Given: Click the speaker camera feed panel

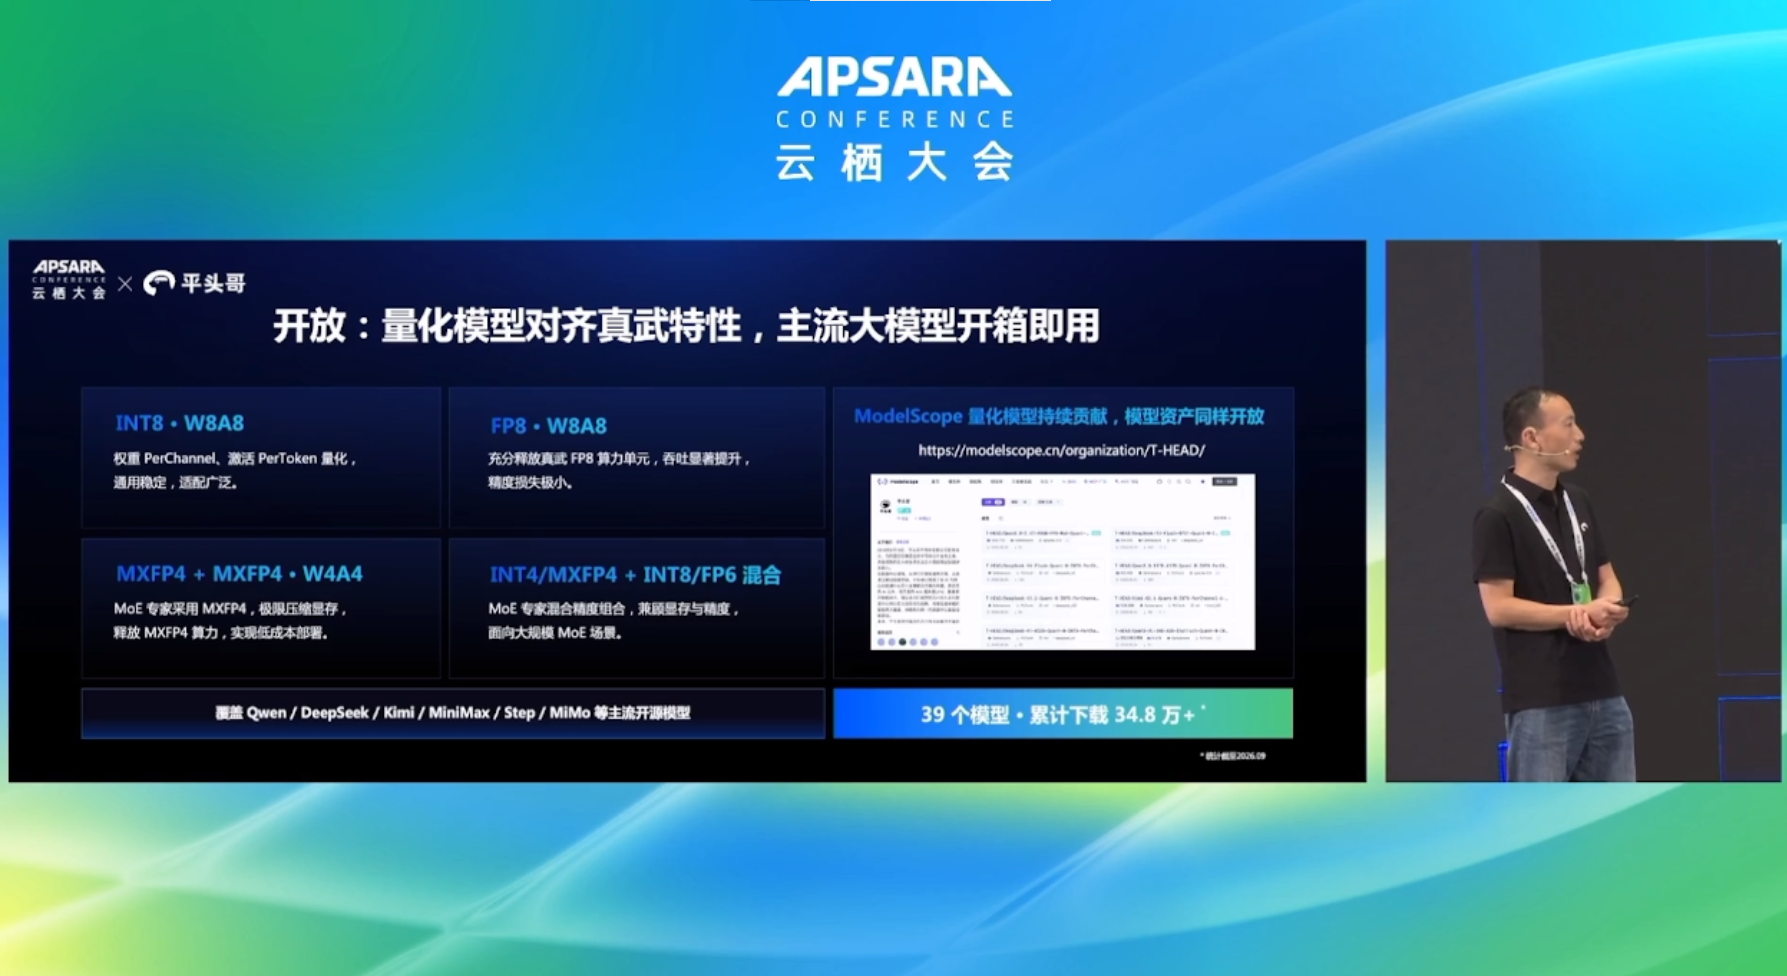Looking at the screenshot, I should tap(1583, 511).
